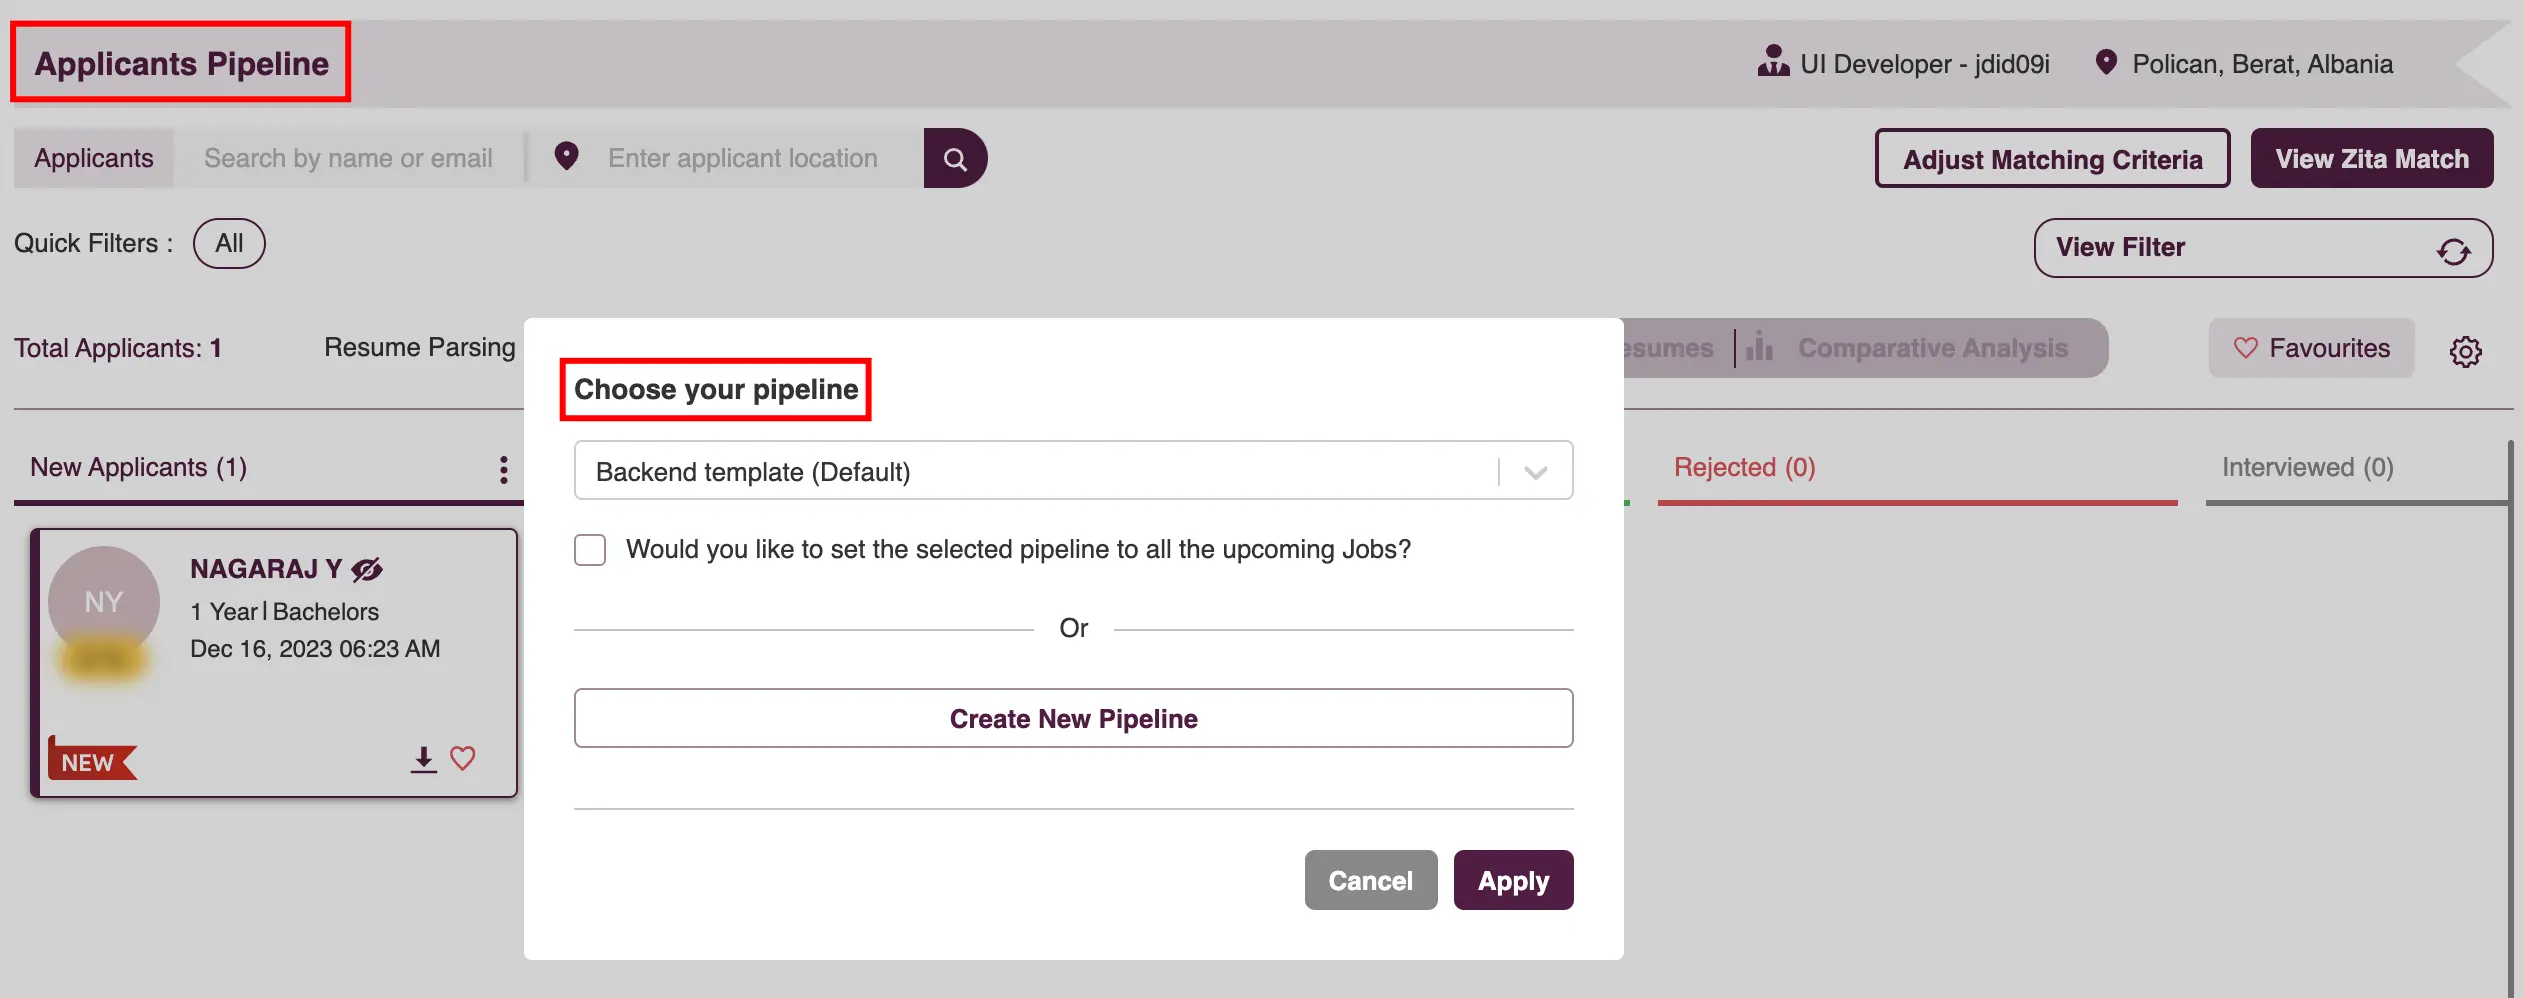
Task: Switch to the Rejected (0) column tab
Action: 1744,467
